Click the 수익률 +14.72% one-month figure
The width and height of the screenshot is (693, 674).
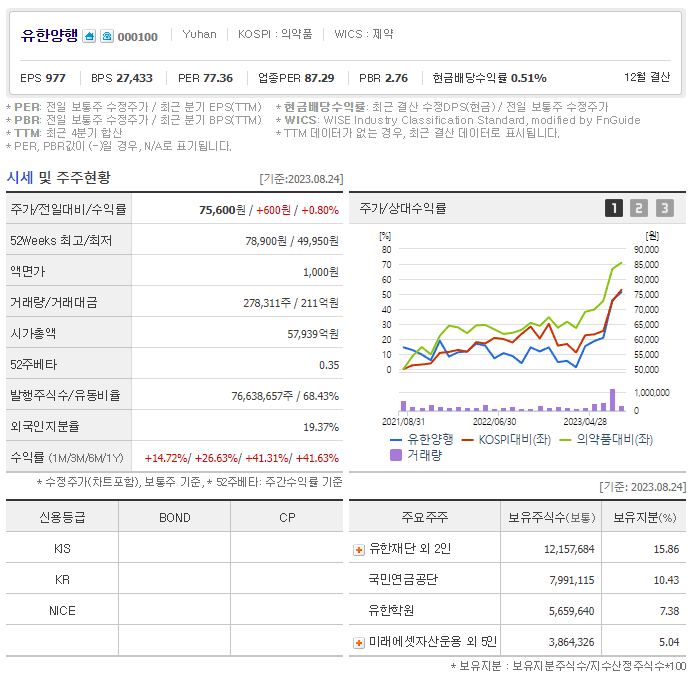pyautogui.click(x=166, y=458)
